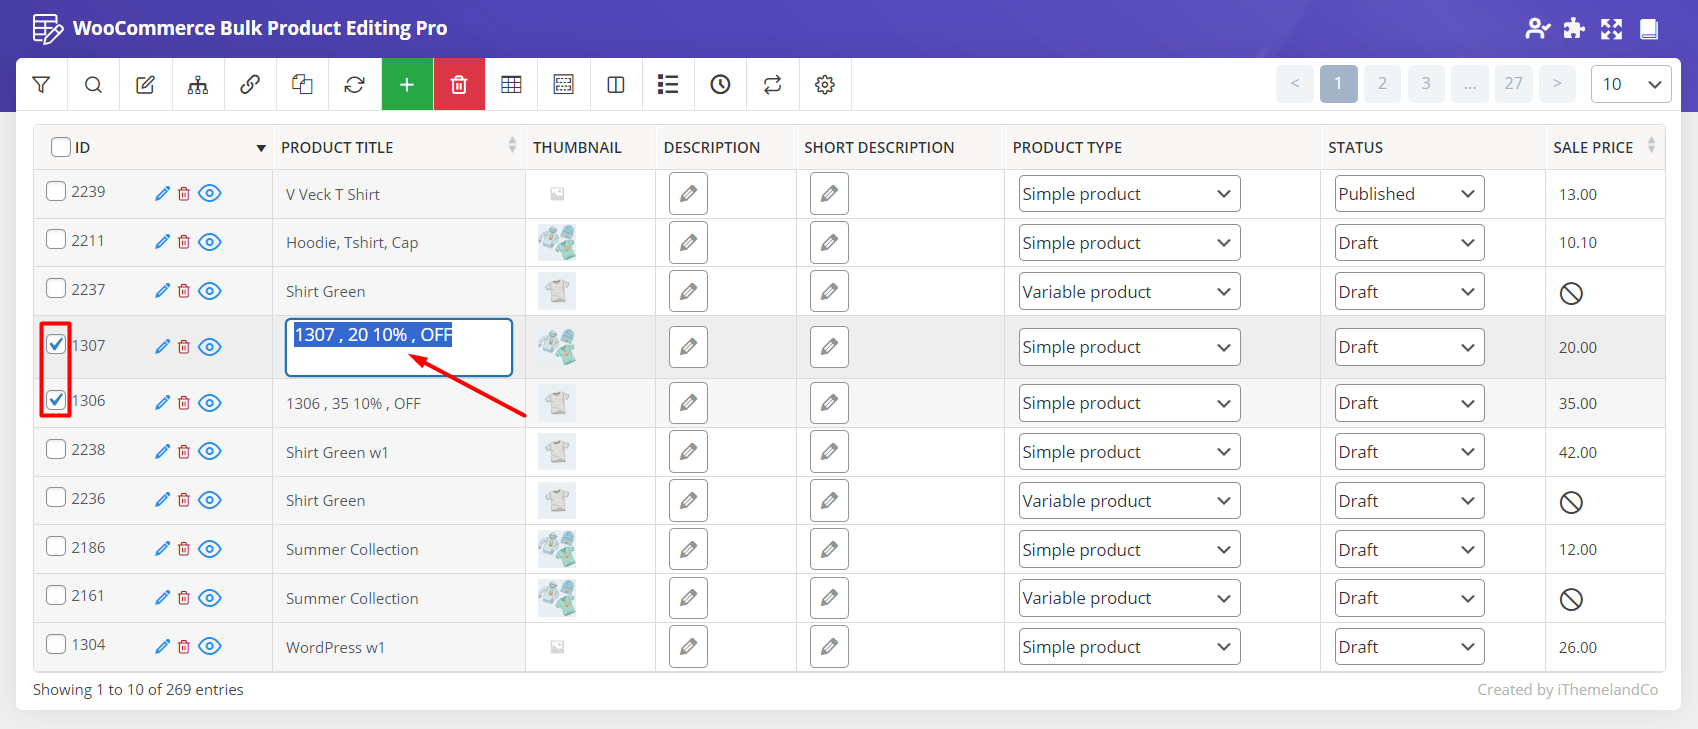This screenshot has height=729, width=1698.
Task: Check the checkbox for product 2239
Action: coord(56,191)
